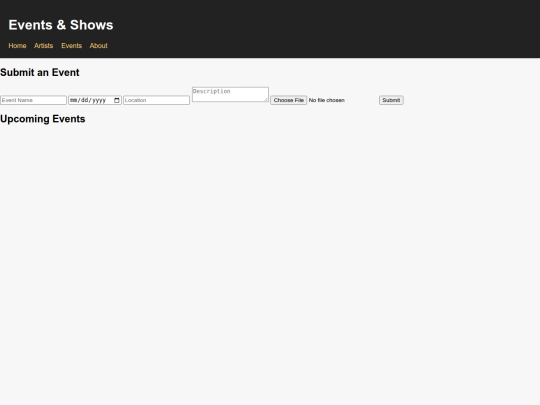Viewport: 540px width, 405px height.
Task: Click the Submit an Event heading
Action: coord(40,72)
